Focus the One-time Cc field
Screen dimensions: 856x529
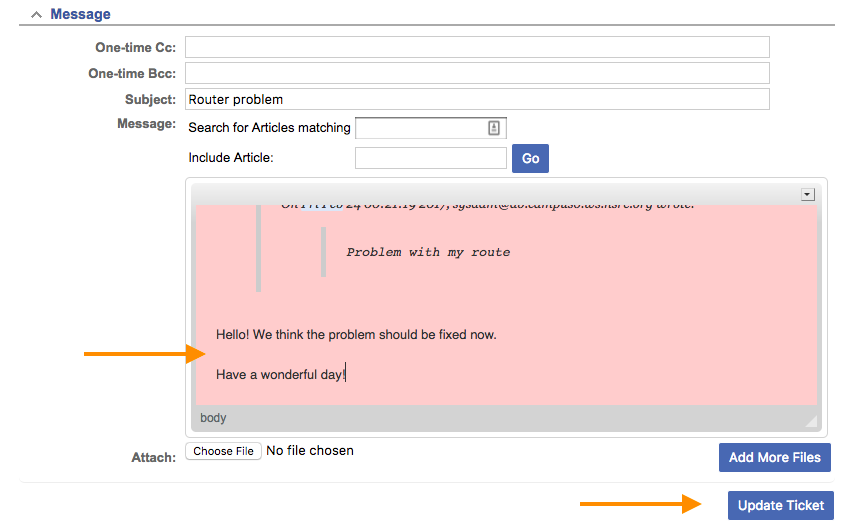pyautogui.click(x=477, y=47)
